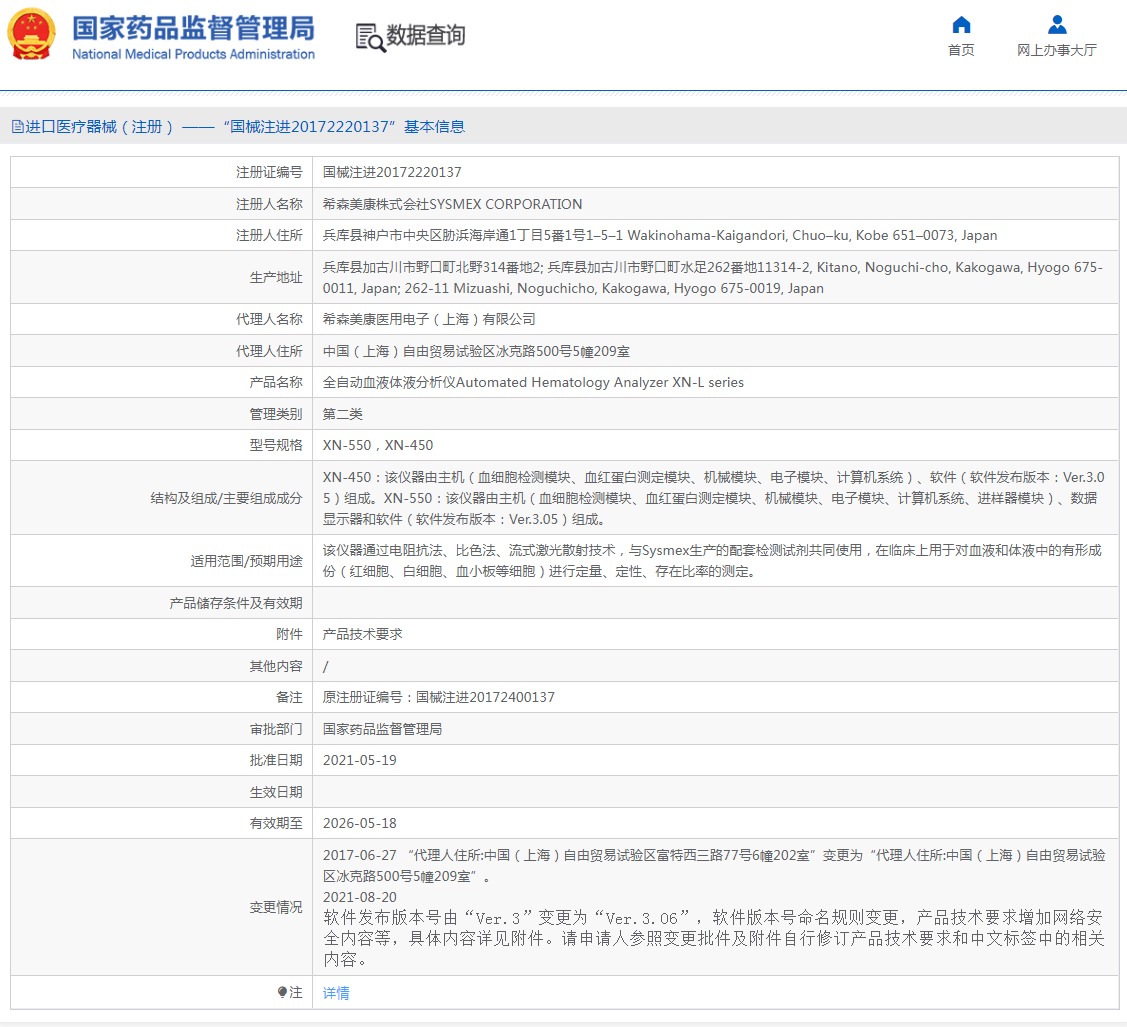Click the 产品名称 row label

click(276, 382)
